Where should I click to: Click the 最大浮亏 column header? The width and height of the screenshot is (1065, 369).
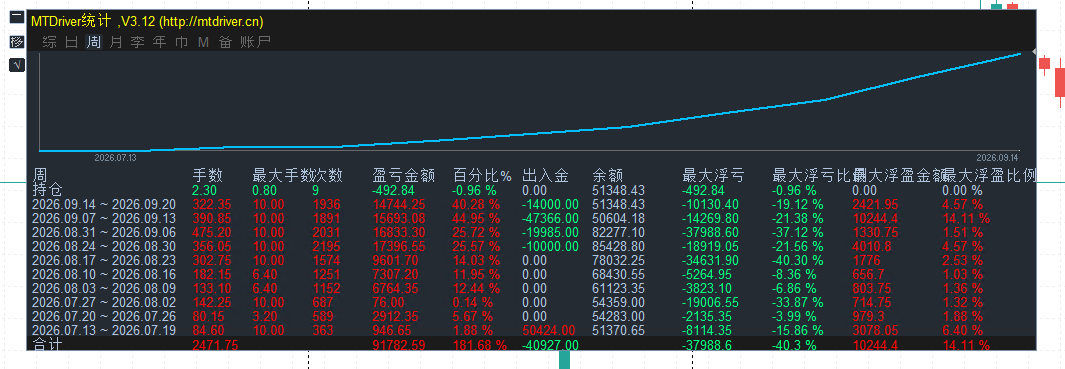(713, 175)
